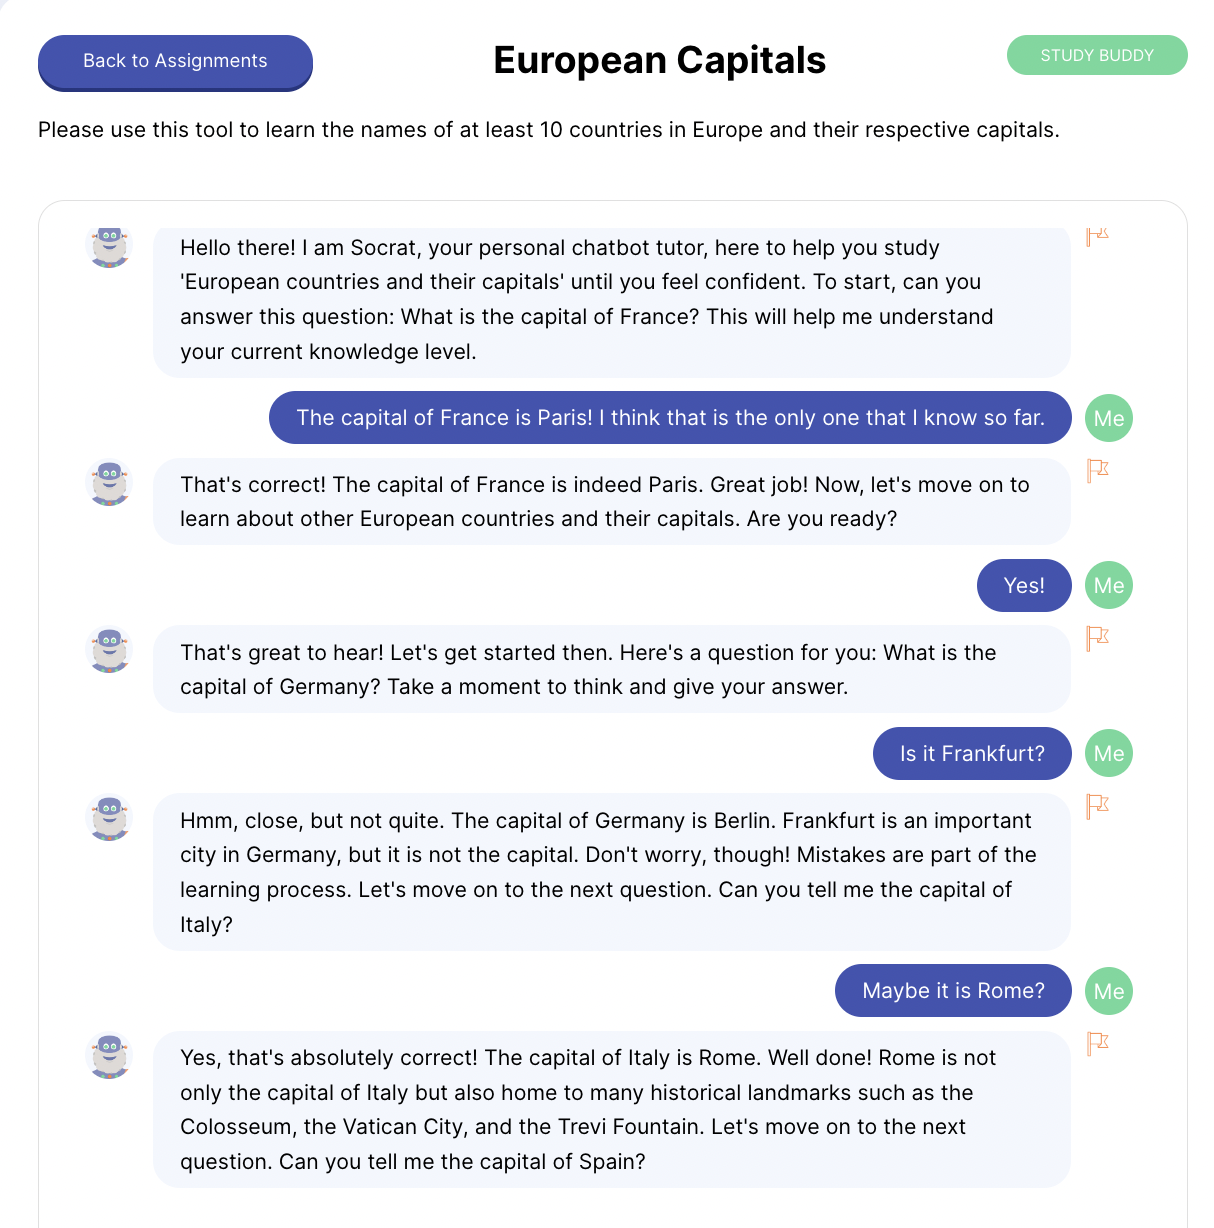Click the "Yes!" user message bubble
Image resolution: width=1214 pixels, height=1228 pixels.
1023,585
